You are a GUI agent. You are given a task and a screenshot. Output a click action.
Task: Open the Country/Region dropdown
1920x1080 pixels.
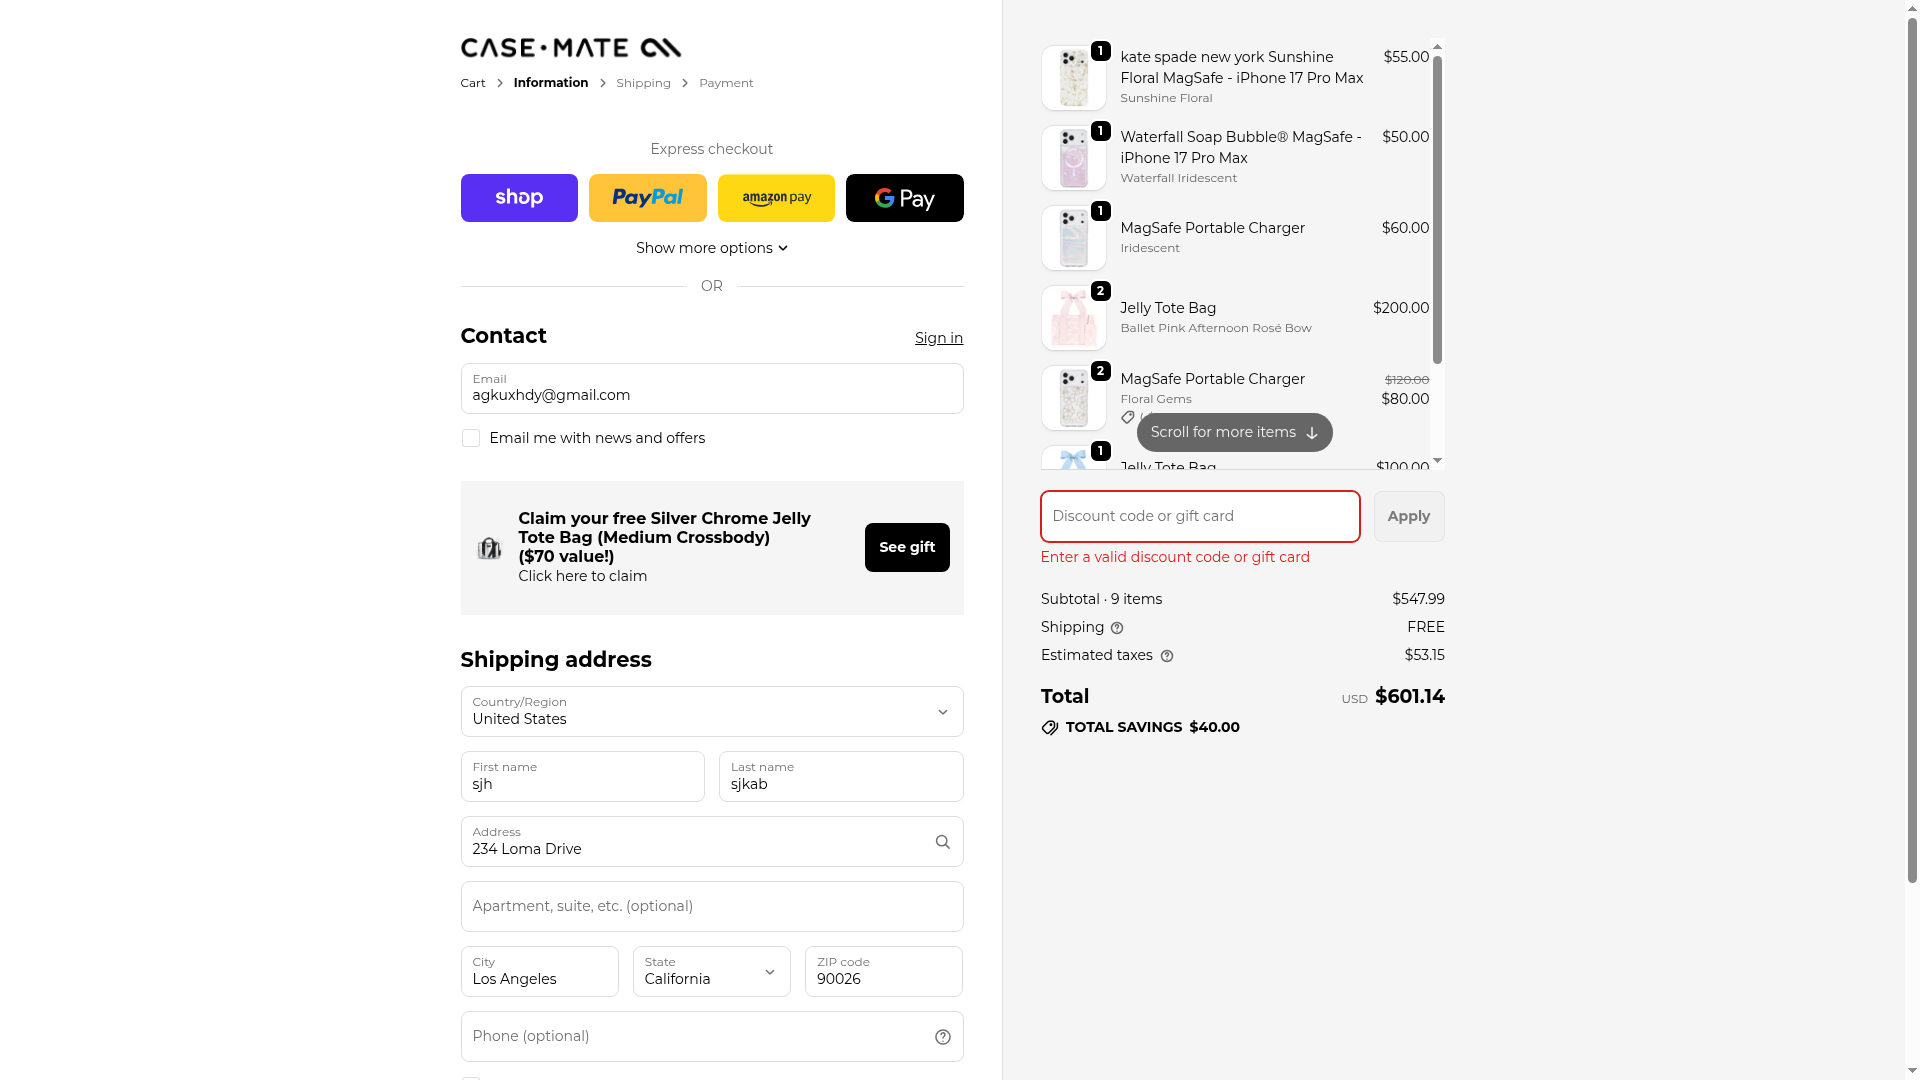click(711, 712)
